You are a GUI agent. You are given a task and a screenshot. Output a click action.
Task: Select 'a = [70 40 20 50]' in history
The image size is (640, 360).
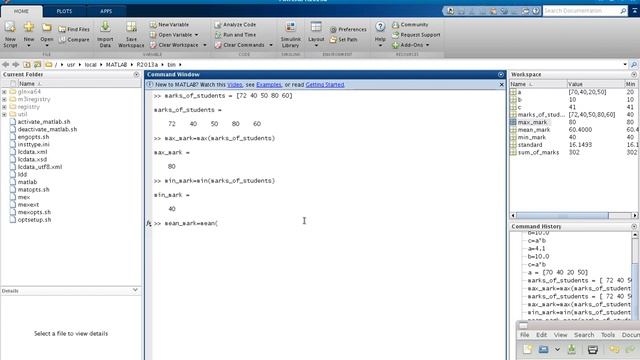(x=558, y=272)
